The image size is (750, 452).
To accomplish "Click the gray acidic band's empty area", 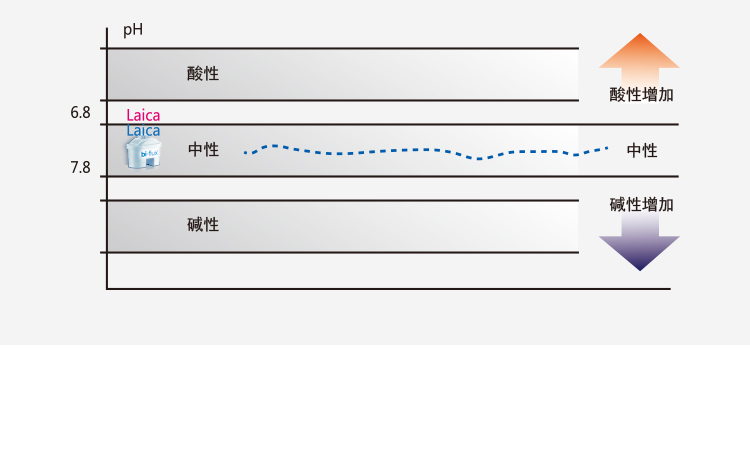I will click(x=400, y=74).
